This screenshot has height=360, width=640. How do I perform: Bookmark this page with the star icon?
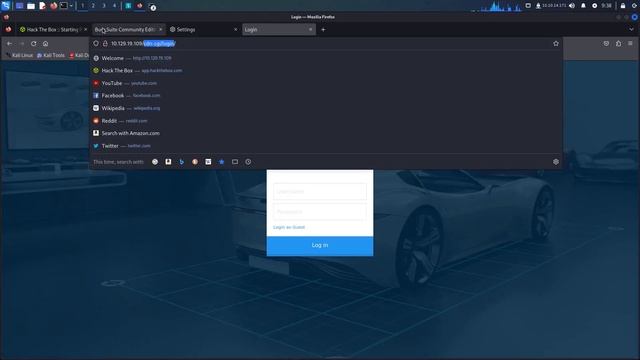(x=556, y=43)
